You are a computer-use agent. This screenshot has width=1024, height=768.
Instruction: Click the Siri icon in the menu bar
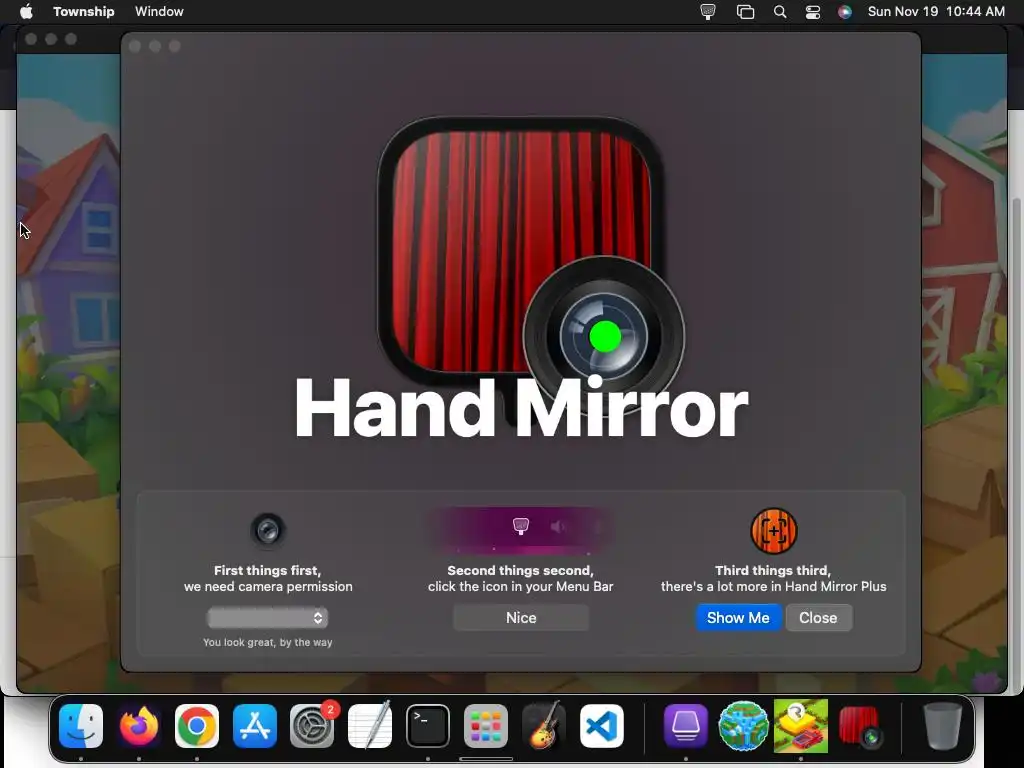click(844, 12)
